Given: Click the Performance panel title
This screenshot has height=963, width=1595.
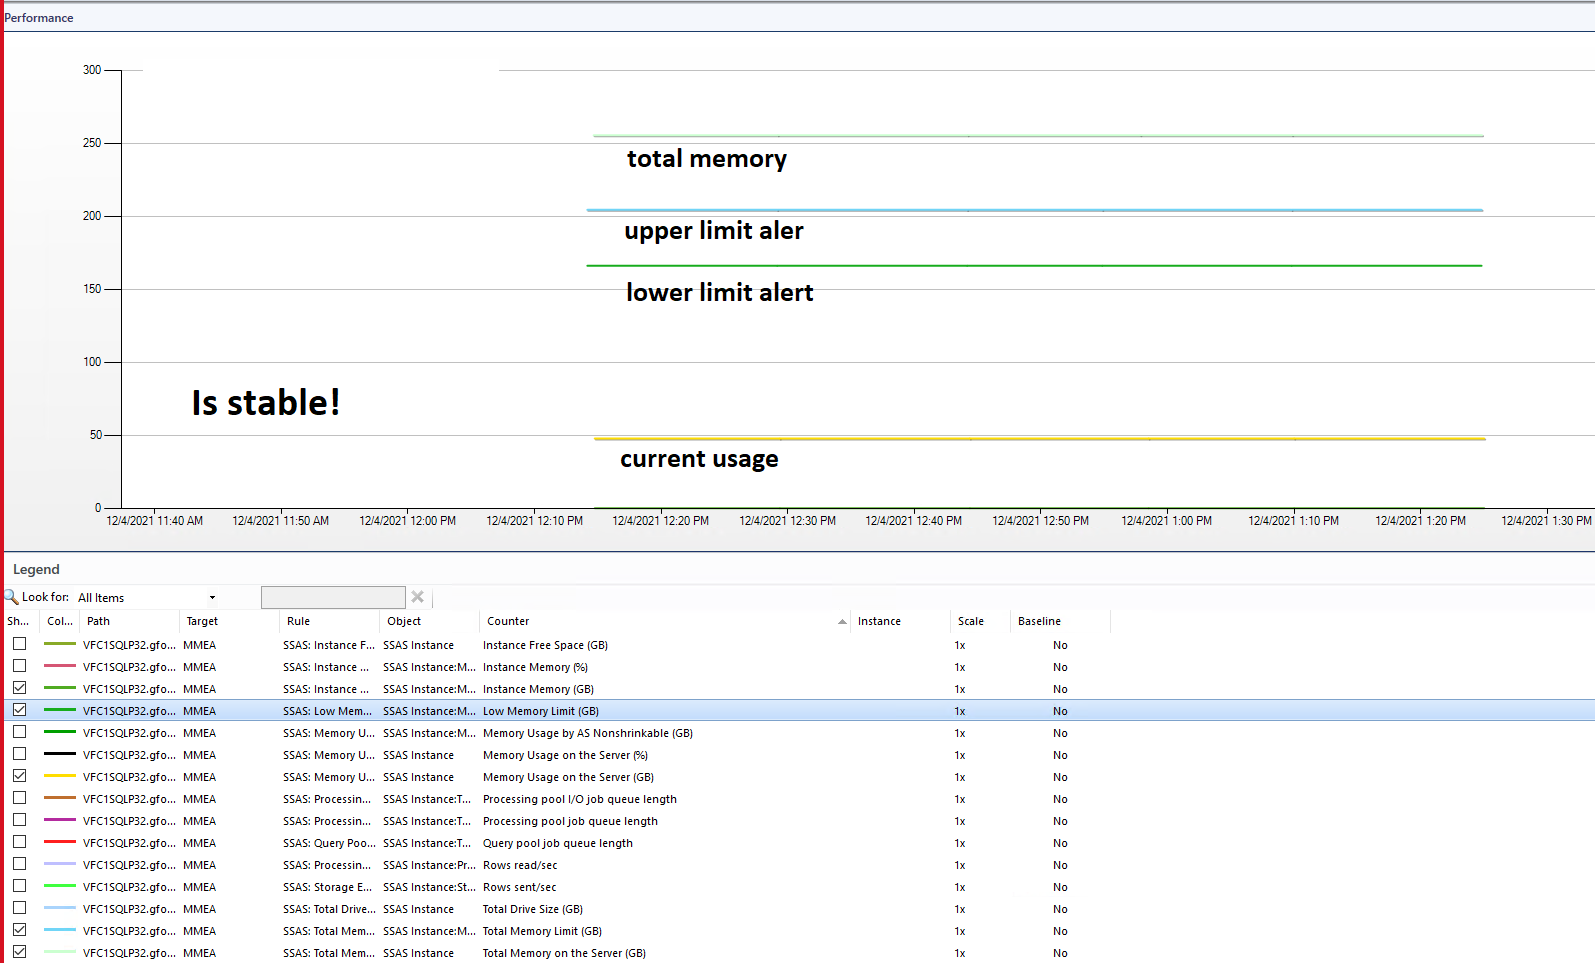Looking at the screenshot, I should 39,18.
